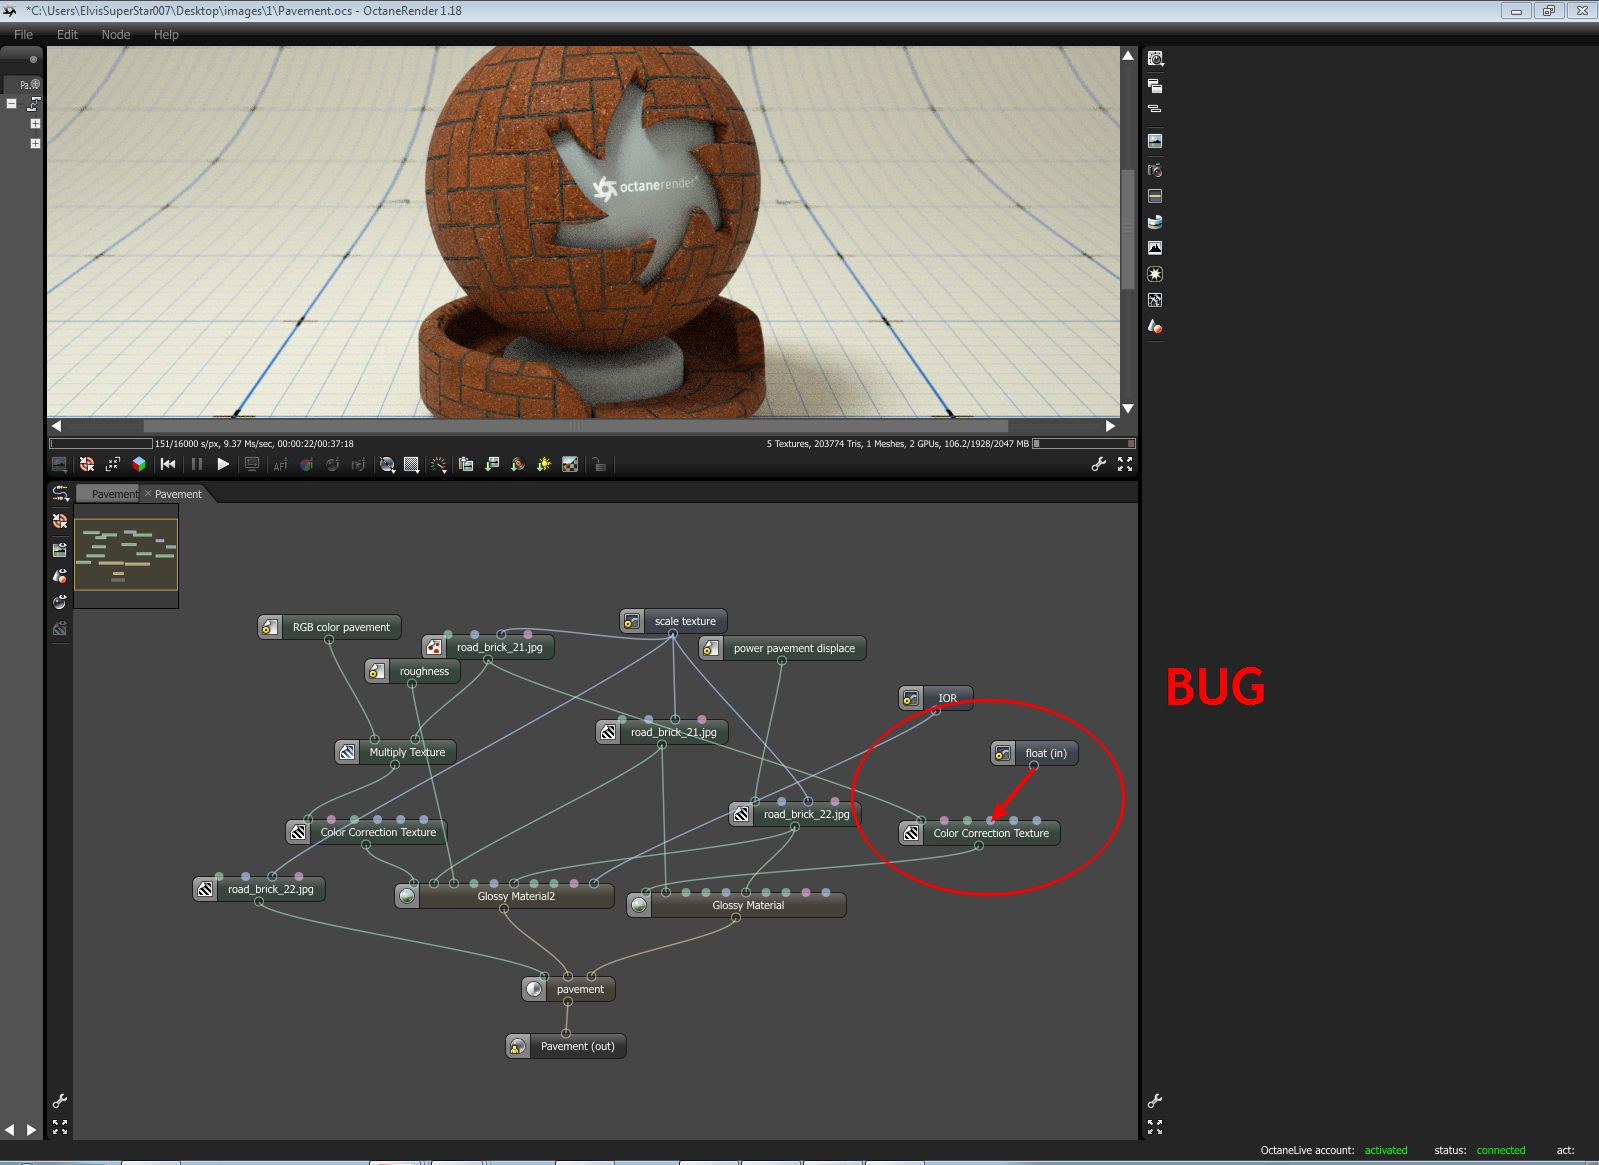Screen dimensions: 1599x1165
Task: Close the second Pavement tab
Action: [x=148, y=494]
